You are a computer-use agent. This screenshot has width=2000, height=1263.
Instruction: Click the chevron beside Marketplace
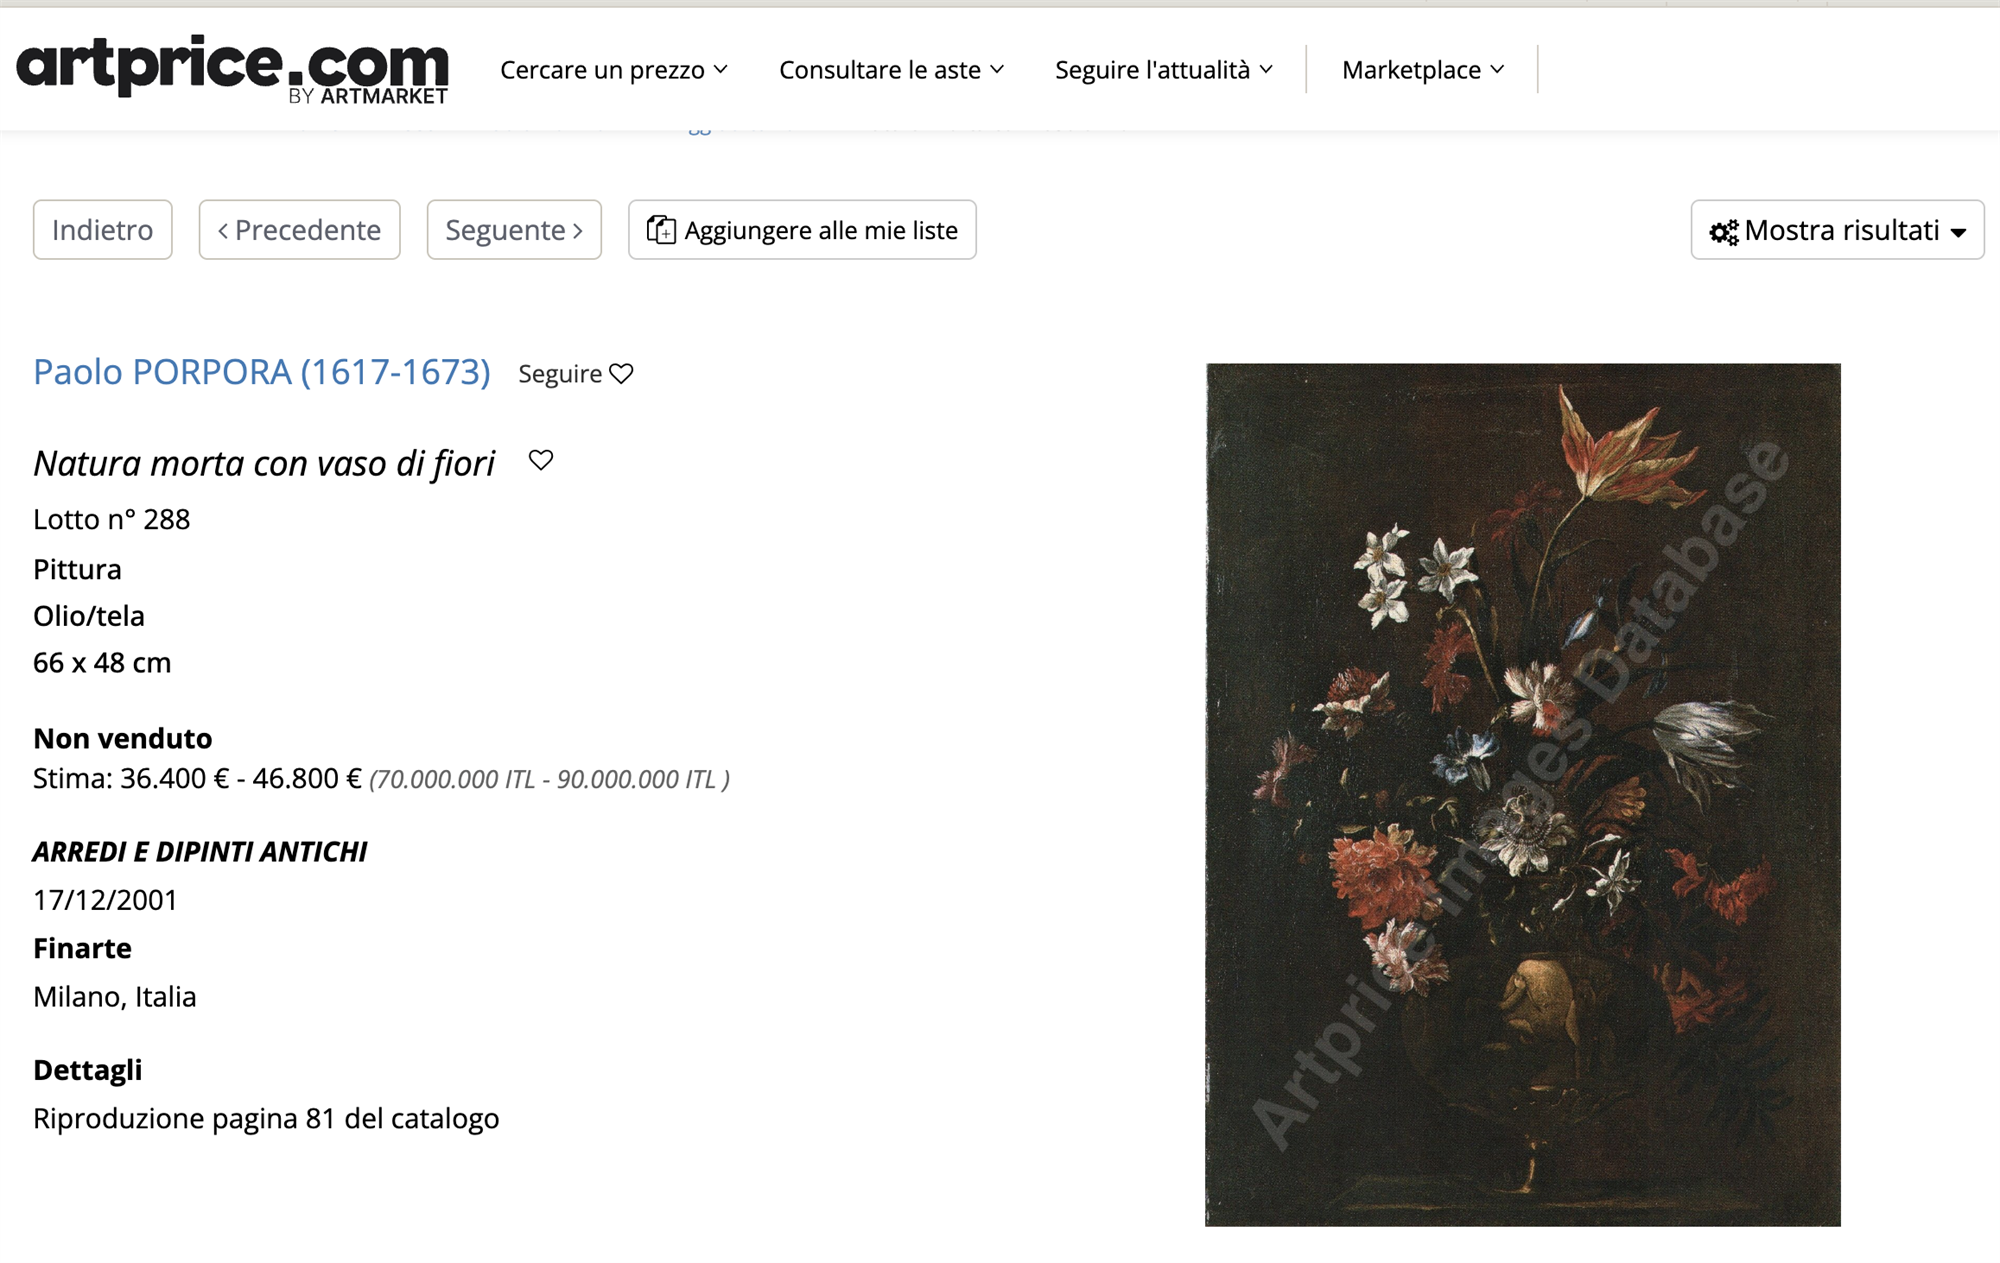pyautogui.click(x=1497, y=70)
